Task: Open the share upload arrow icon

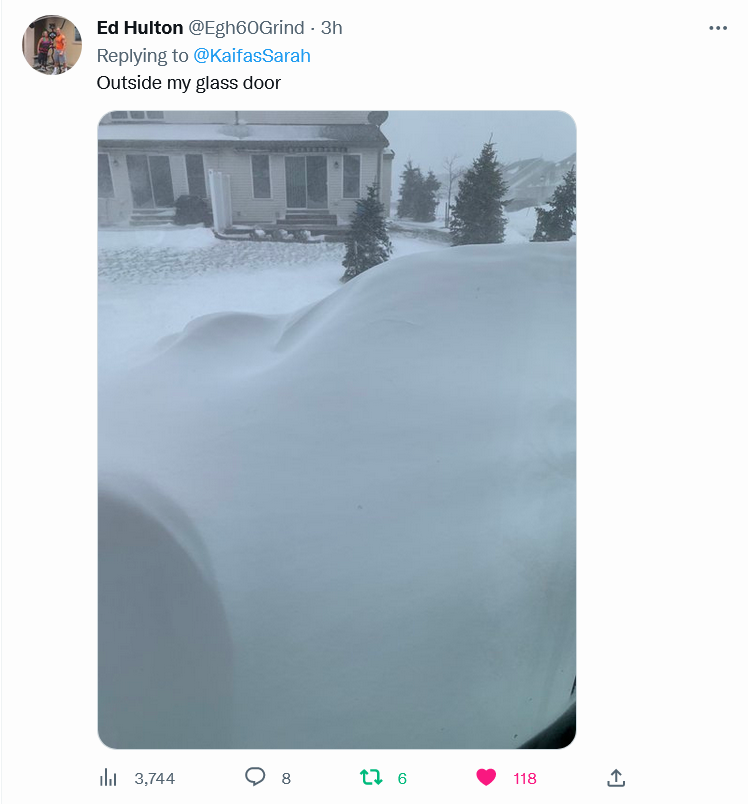Action: pos(616,777)
